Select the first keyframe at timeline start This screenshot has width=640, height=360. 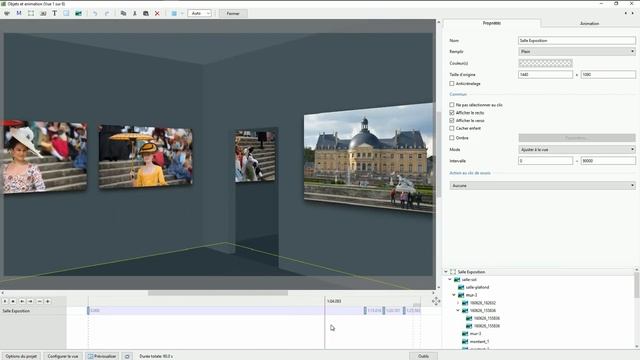pyautogui.click(x=88, y=311)
